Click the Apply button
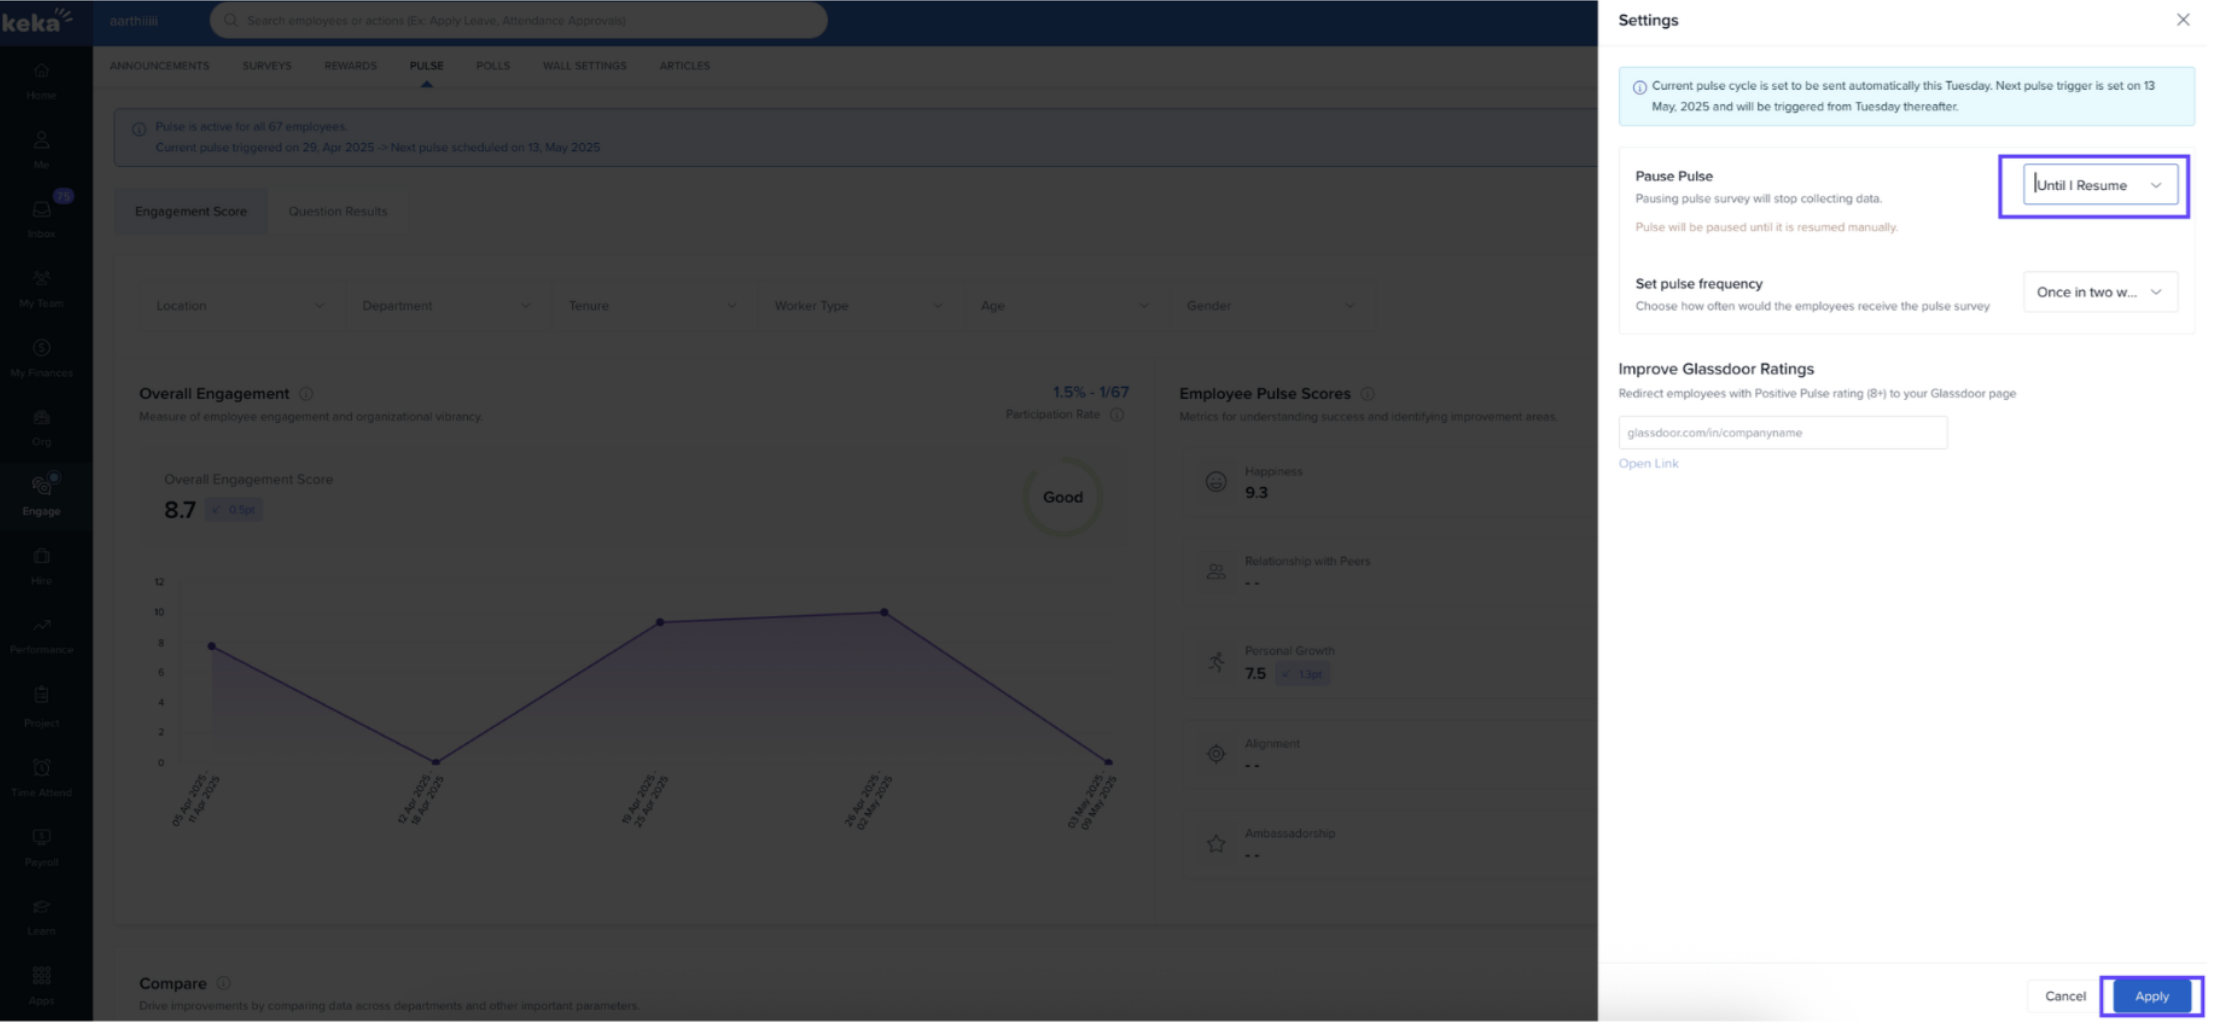Image resolution: width=2236 pixels, height=1024 pixels. point(2151,996)
